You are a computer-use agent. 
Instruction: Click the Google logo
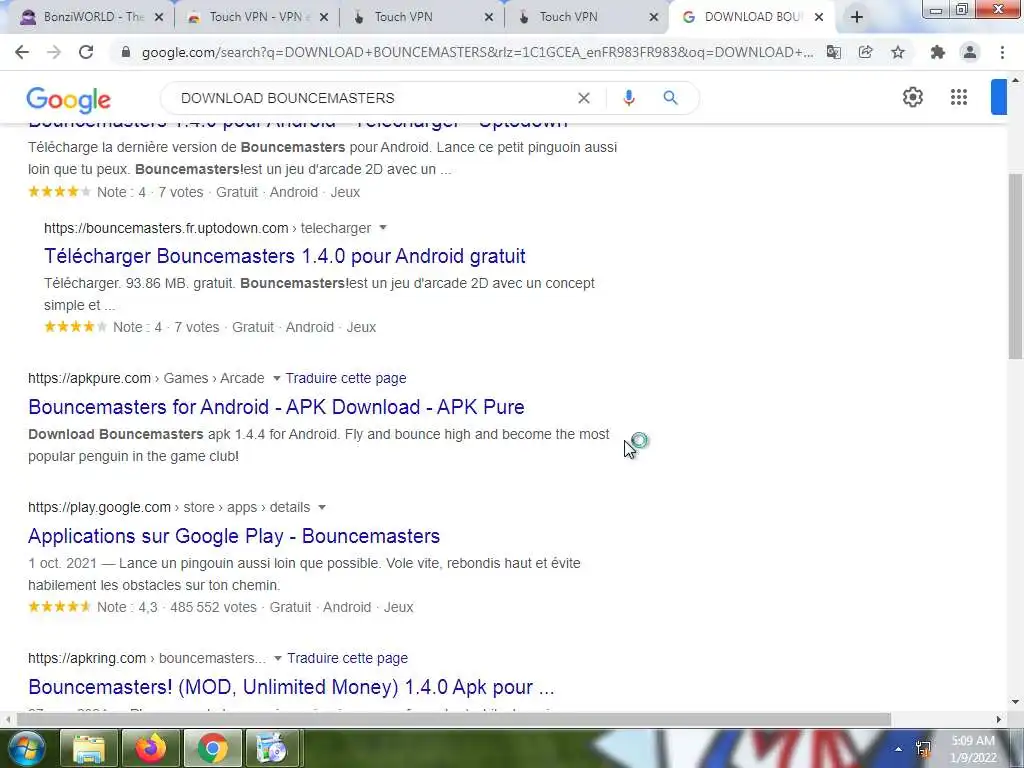69,99
